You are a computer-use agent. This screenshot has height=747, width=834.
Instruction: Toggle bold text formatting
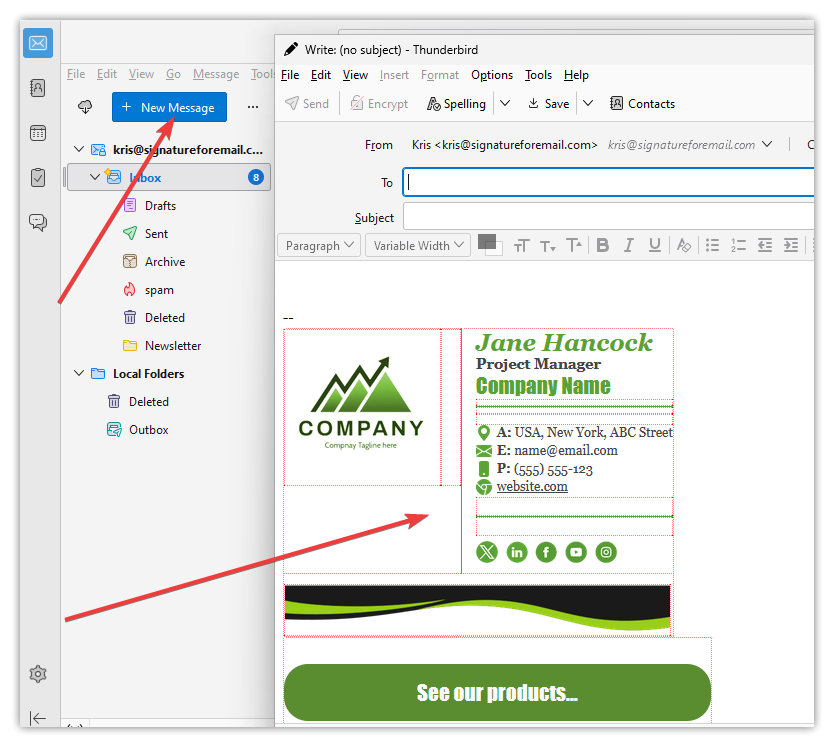(x=603, y=245)
